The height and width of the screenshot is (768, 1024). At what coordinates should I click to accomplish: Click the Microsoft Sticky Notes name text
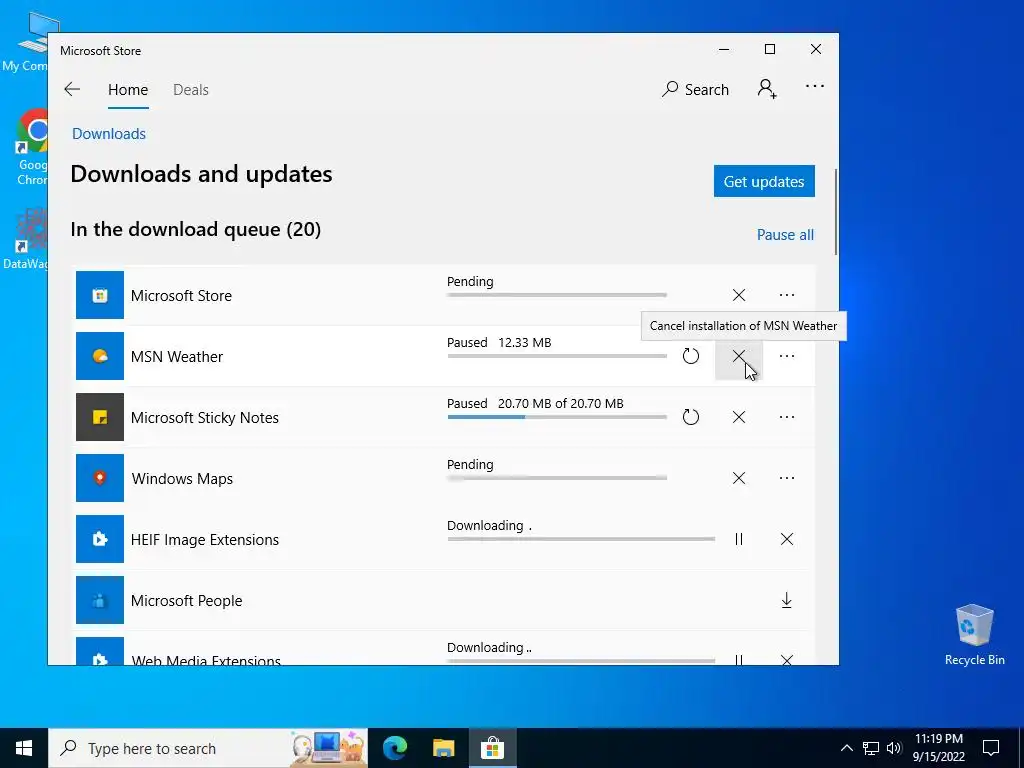click(204, 418)
